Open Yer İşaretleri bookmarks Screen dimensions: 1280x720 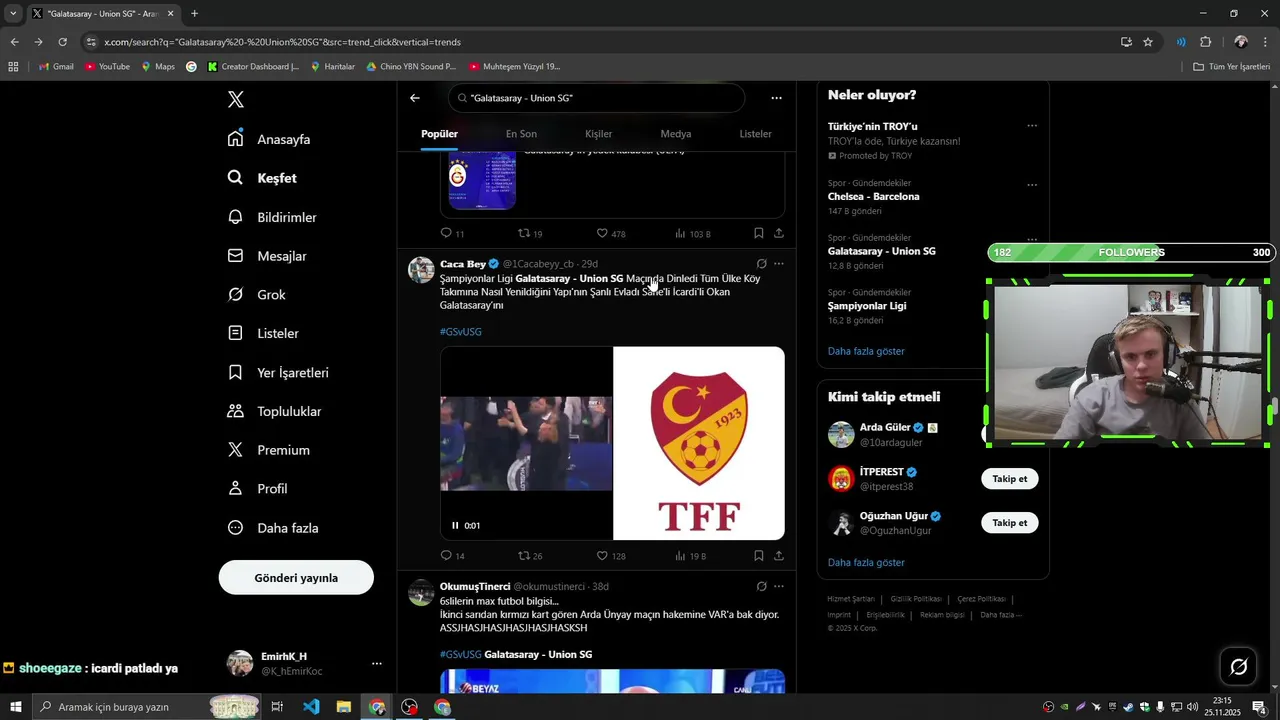[x=278, y=372]
